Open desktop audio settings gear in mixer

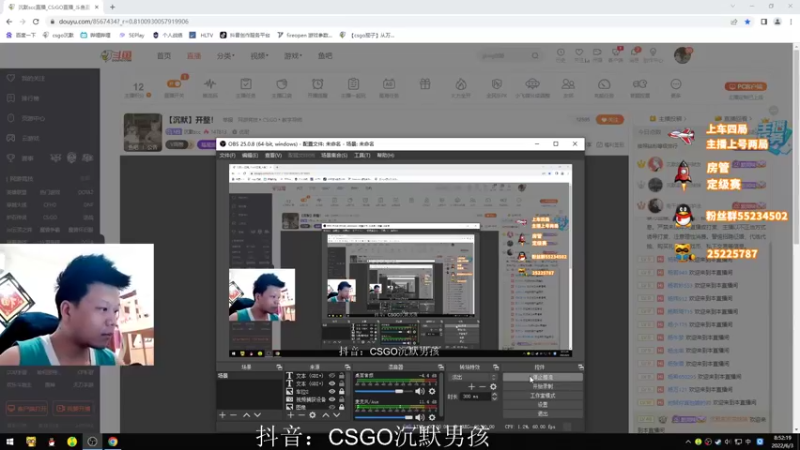click(x=432, y=391)
